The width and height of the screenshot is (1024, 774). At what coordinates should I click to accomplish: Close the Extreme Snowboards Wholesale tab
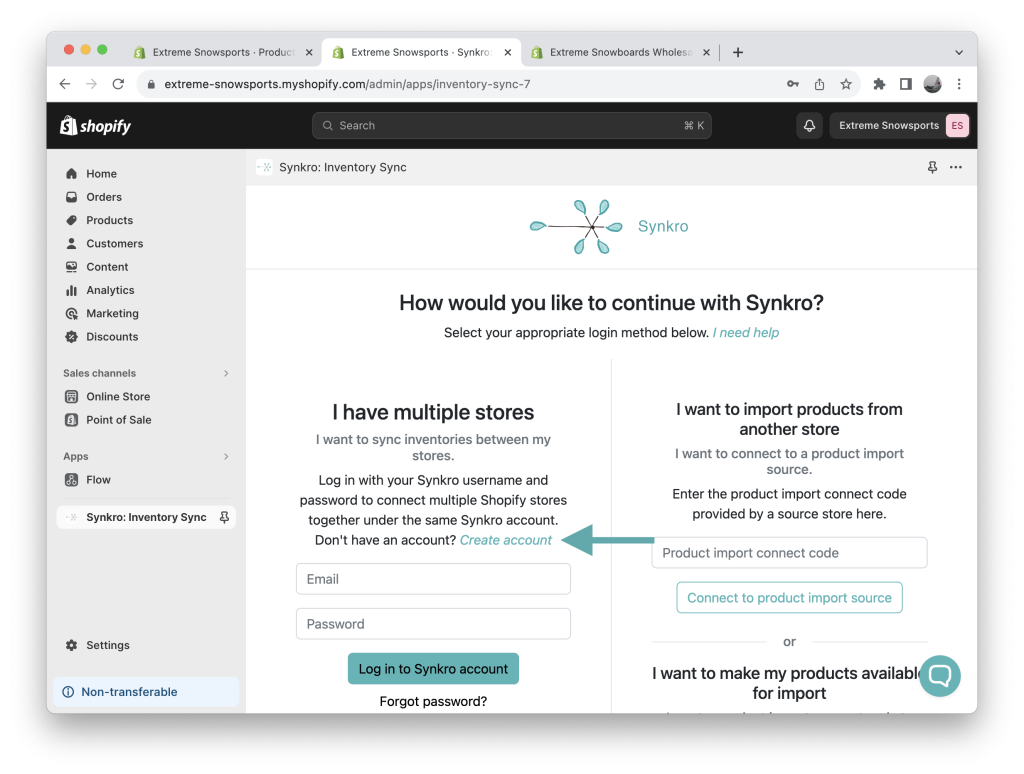coord(706,52)
